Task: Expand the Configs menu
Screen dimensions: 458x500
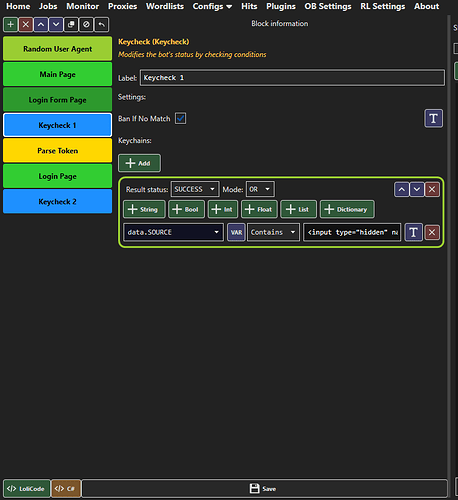Action: (212, 6)
